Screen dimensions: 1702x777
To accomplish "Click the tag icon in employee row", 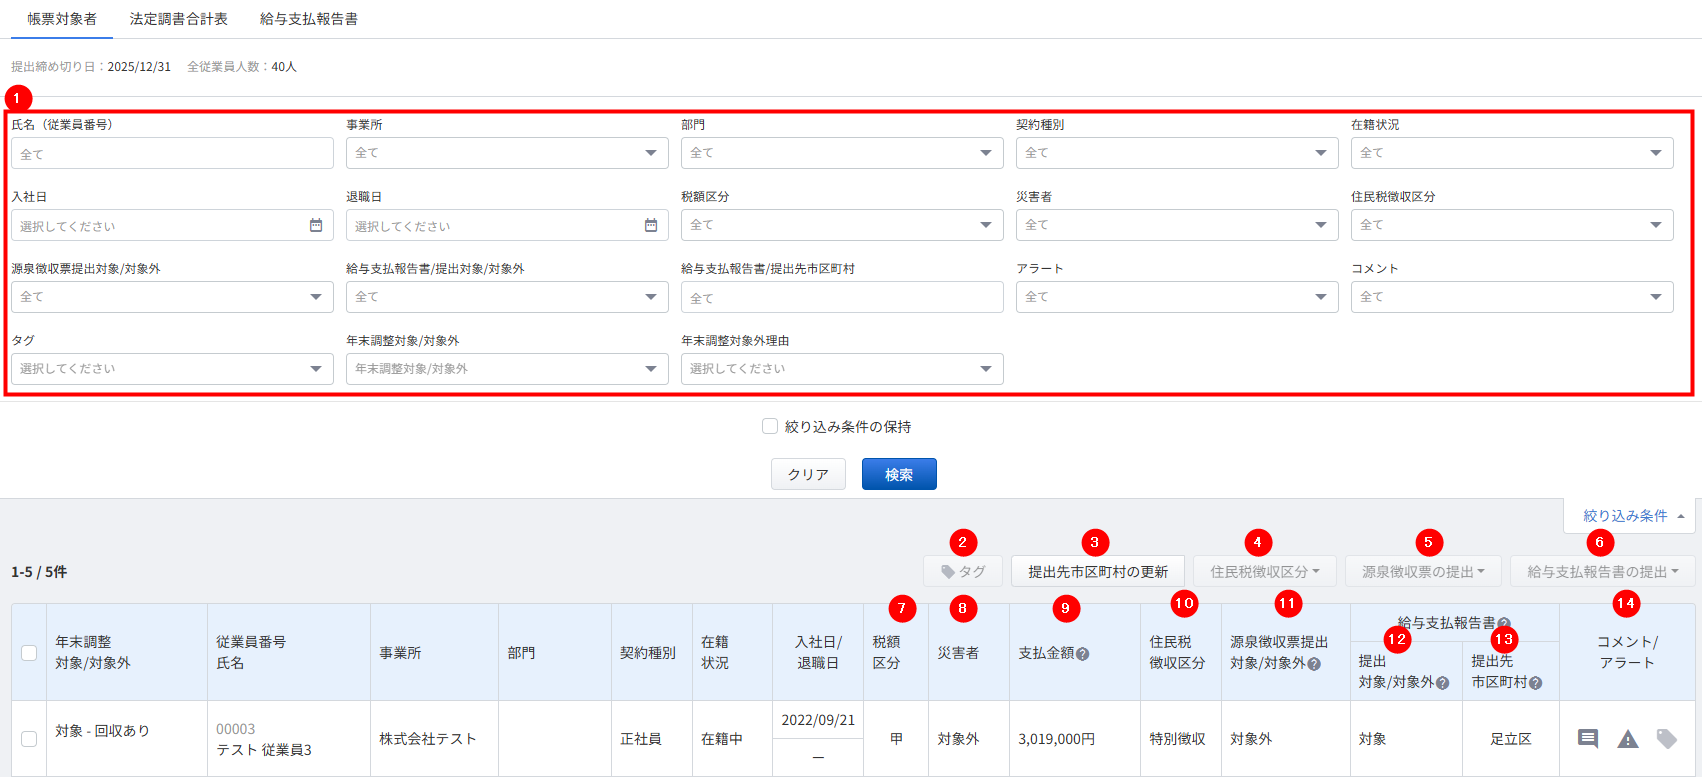I will (x=1666, y=739).
